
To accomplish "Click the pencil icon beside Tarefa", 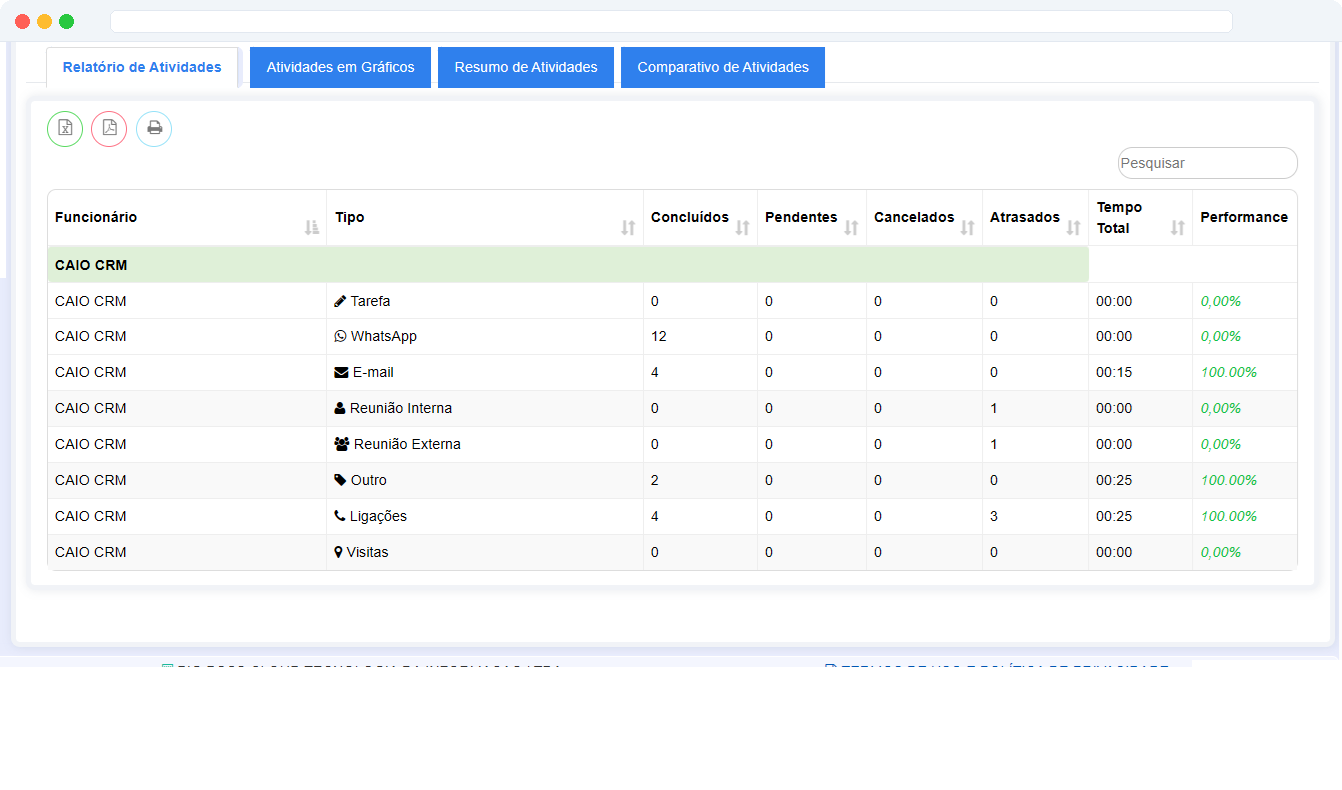I will [x=340, y=301].
